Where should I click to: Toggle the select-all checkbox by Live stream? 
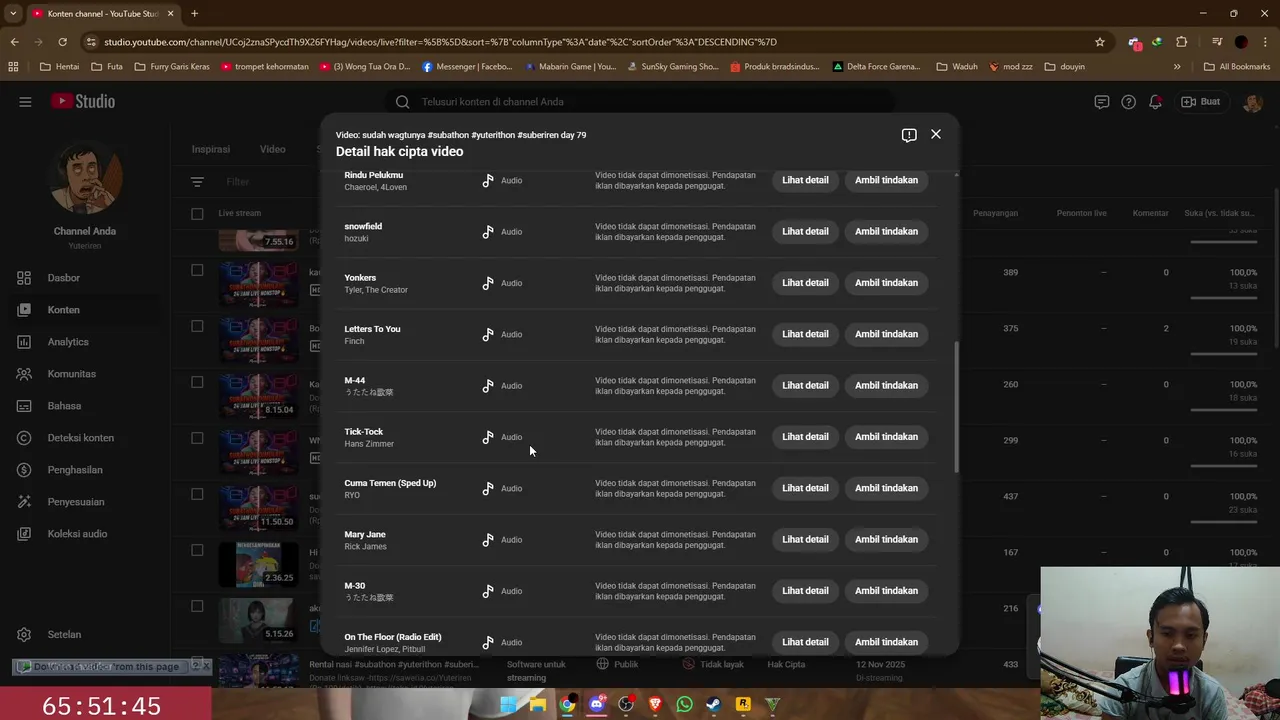click(197, 213)
